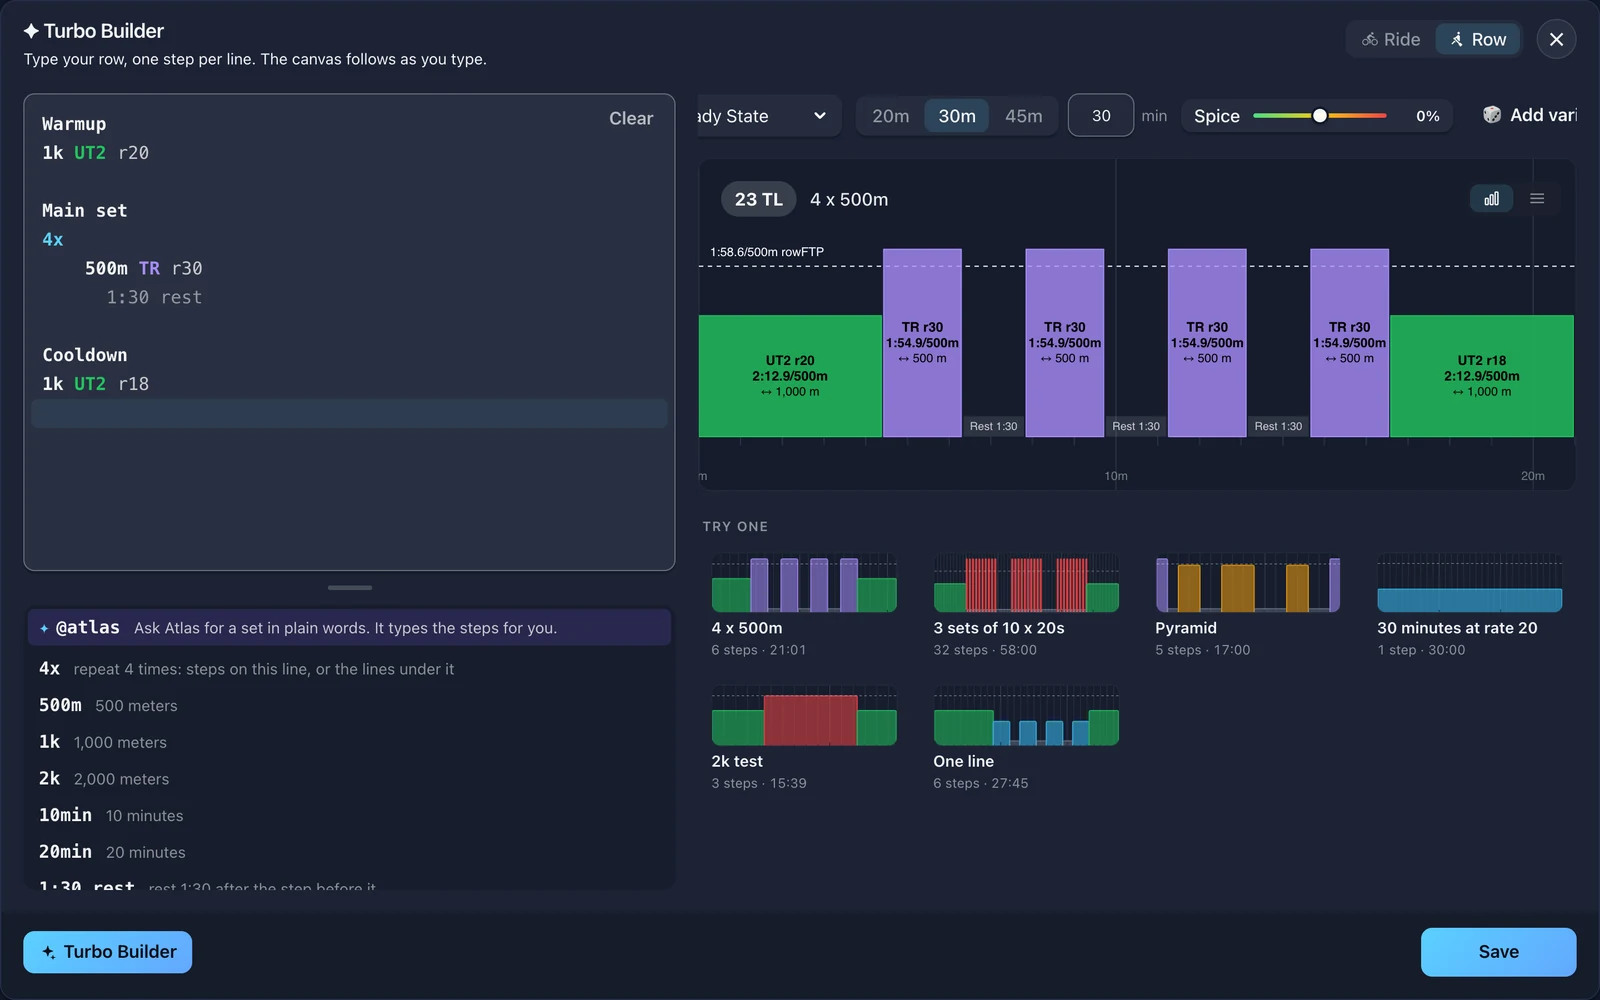This screenshot has height=1000, width=1600.
Task: Switch to the bar chart view icon
Action: pyautogui.click(x=1491, y=199)
